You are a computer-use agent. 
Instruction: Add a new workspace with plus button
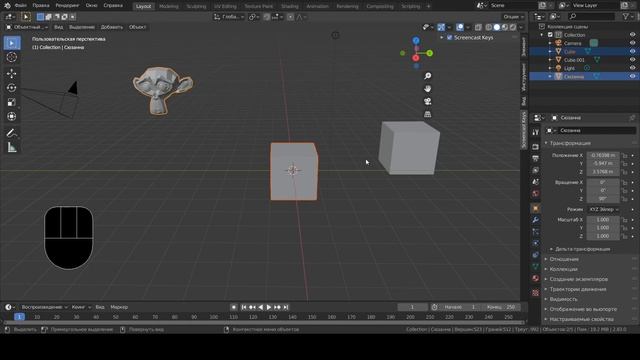pos(428,7)
